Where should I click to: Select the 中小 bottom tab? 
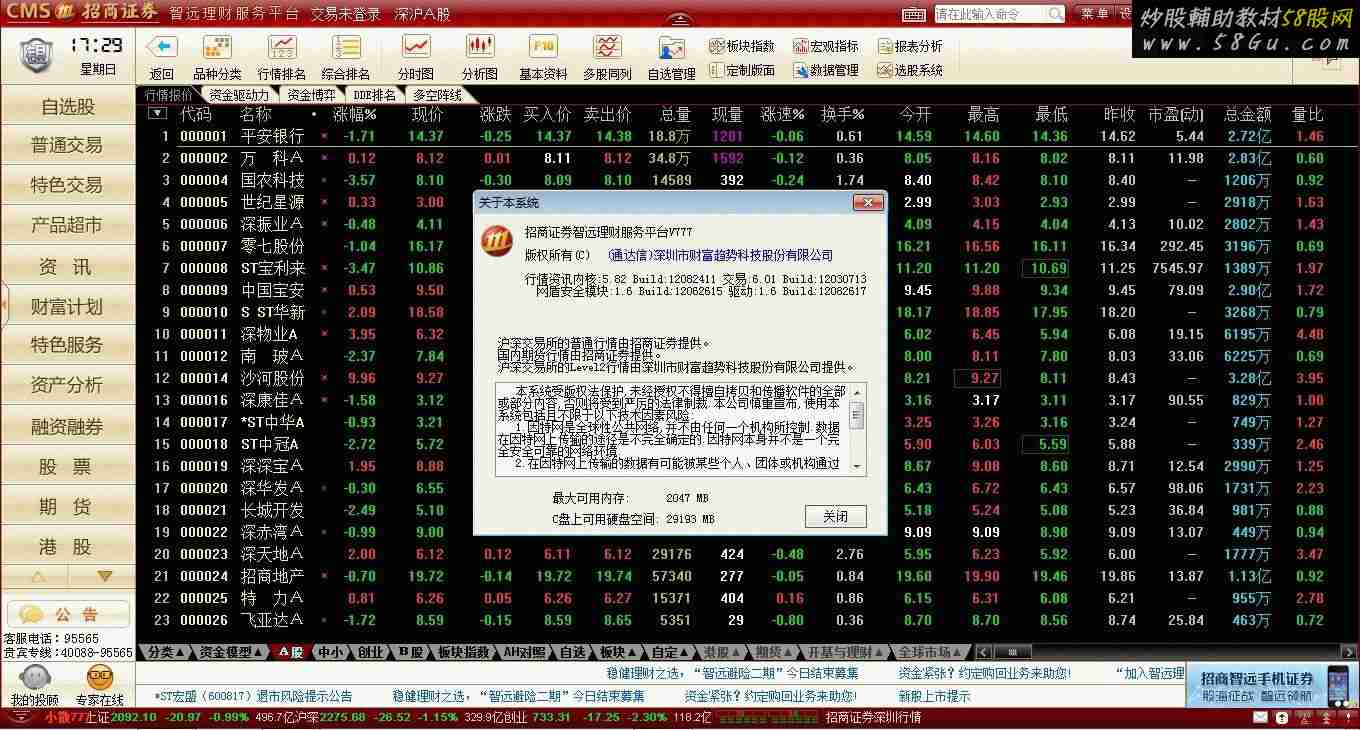click(330, 652)
